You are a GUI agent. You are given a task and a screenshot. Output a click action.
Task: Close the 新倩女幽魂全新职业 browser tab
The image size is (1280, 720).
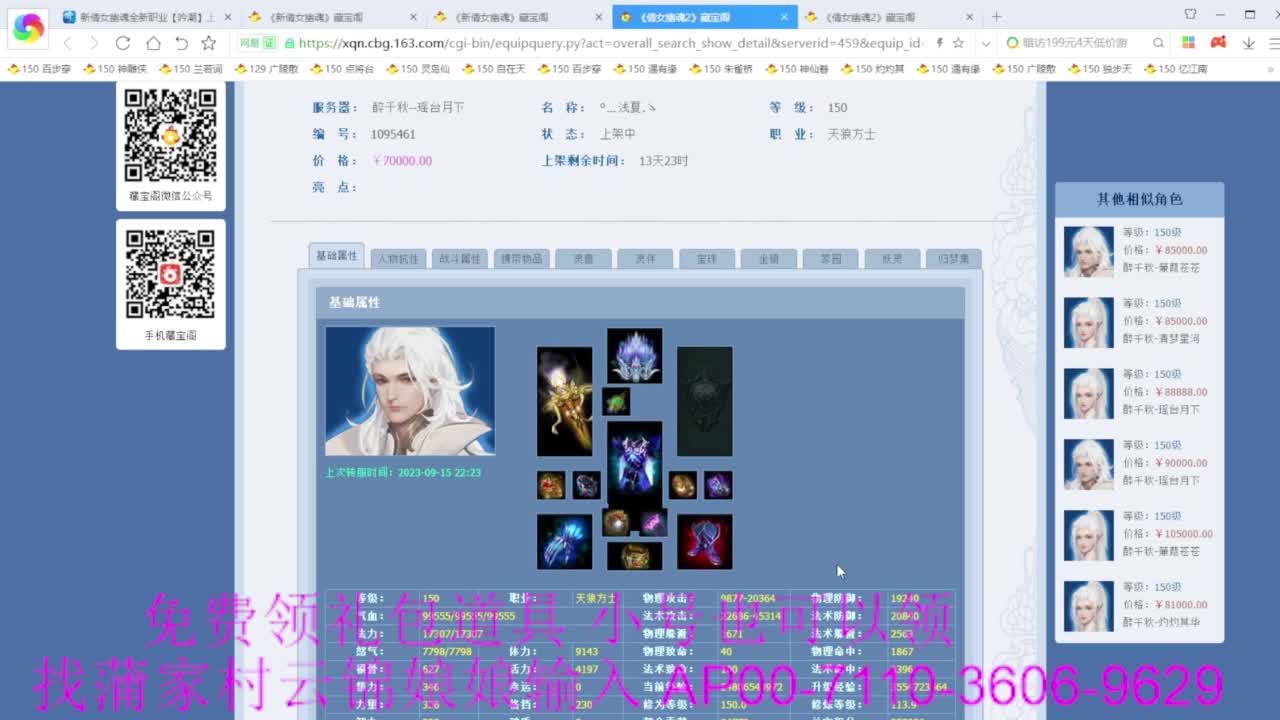coord(228,17)
